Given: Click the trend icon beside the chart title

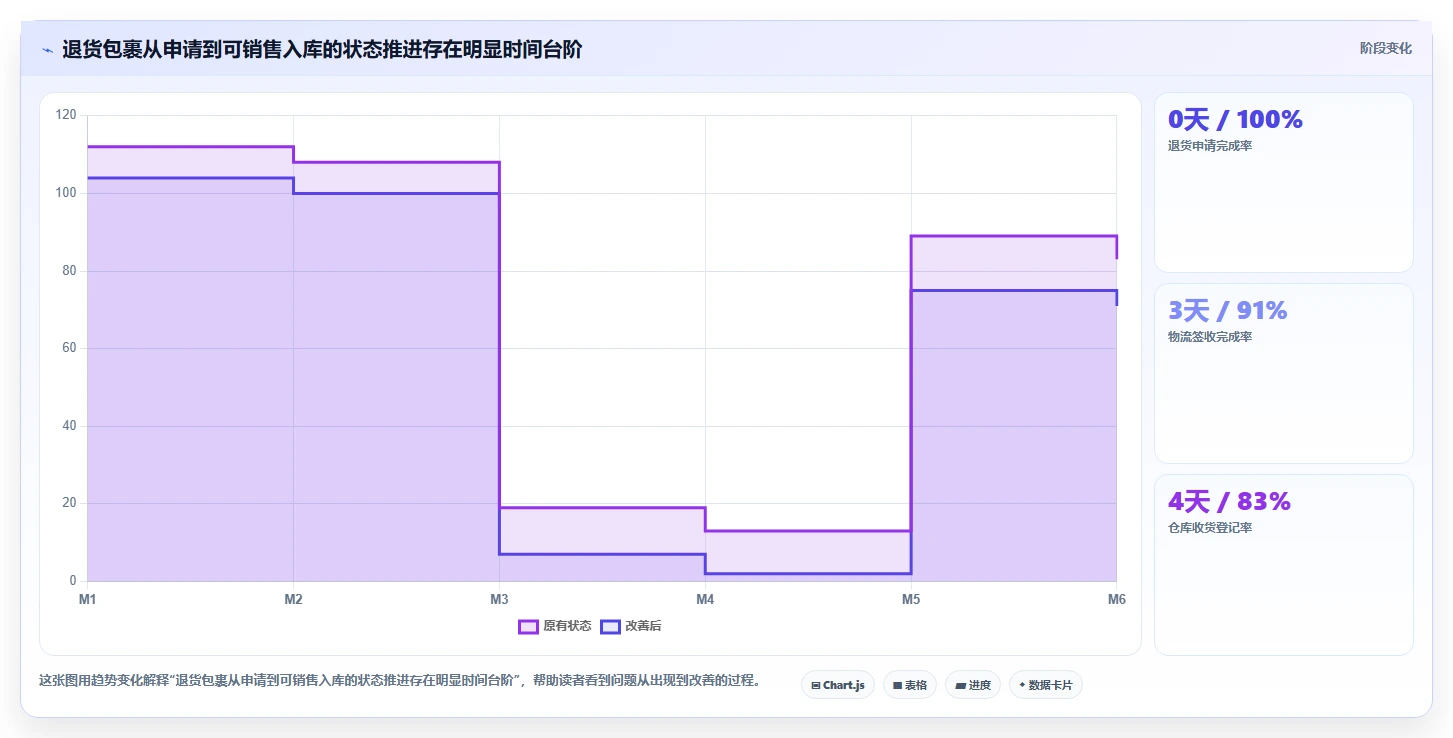Looking at the screenshot, I should [x=47, y=50].
